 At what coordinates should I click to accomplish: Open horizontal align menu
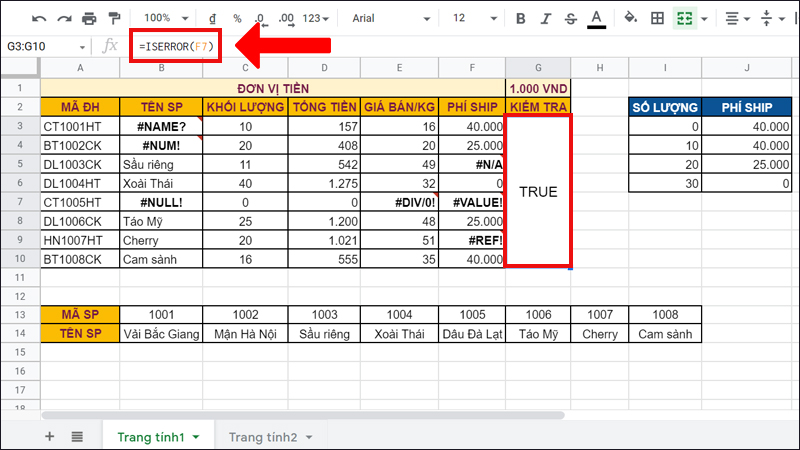[737, 19]
